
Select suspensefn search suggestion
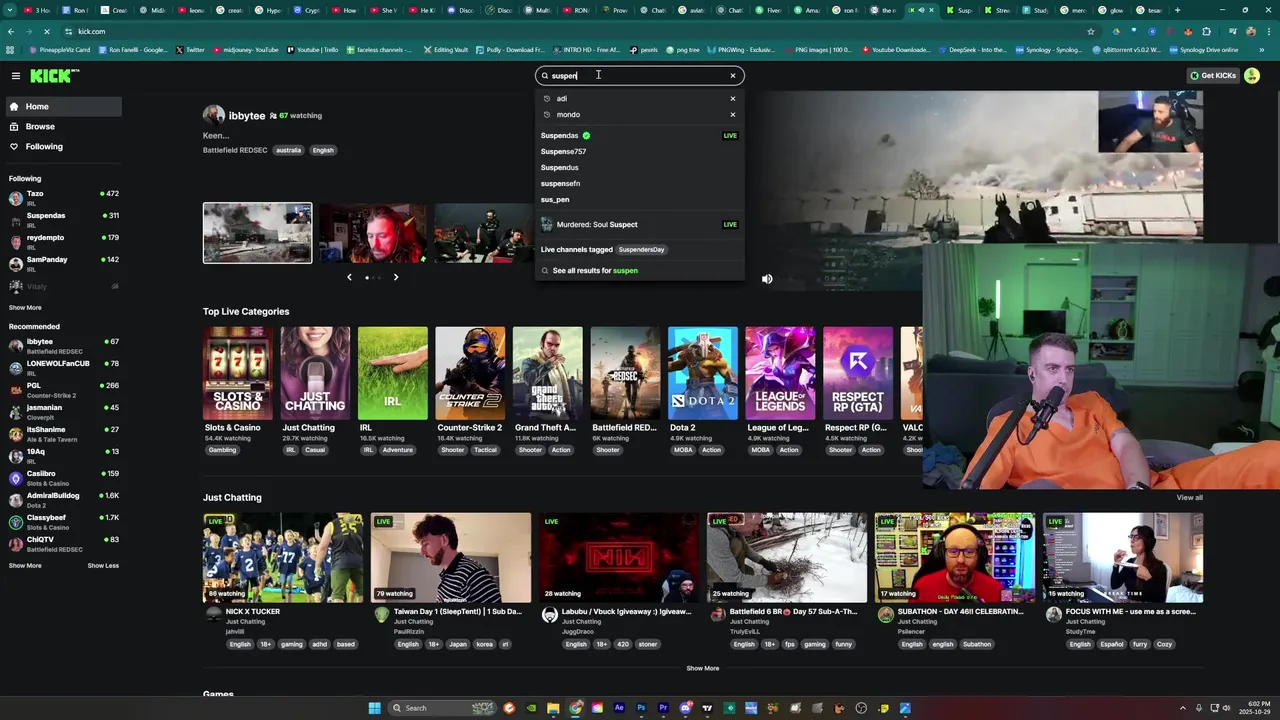639,183
